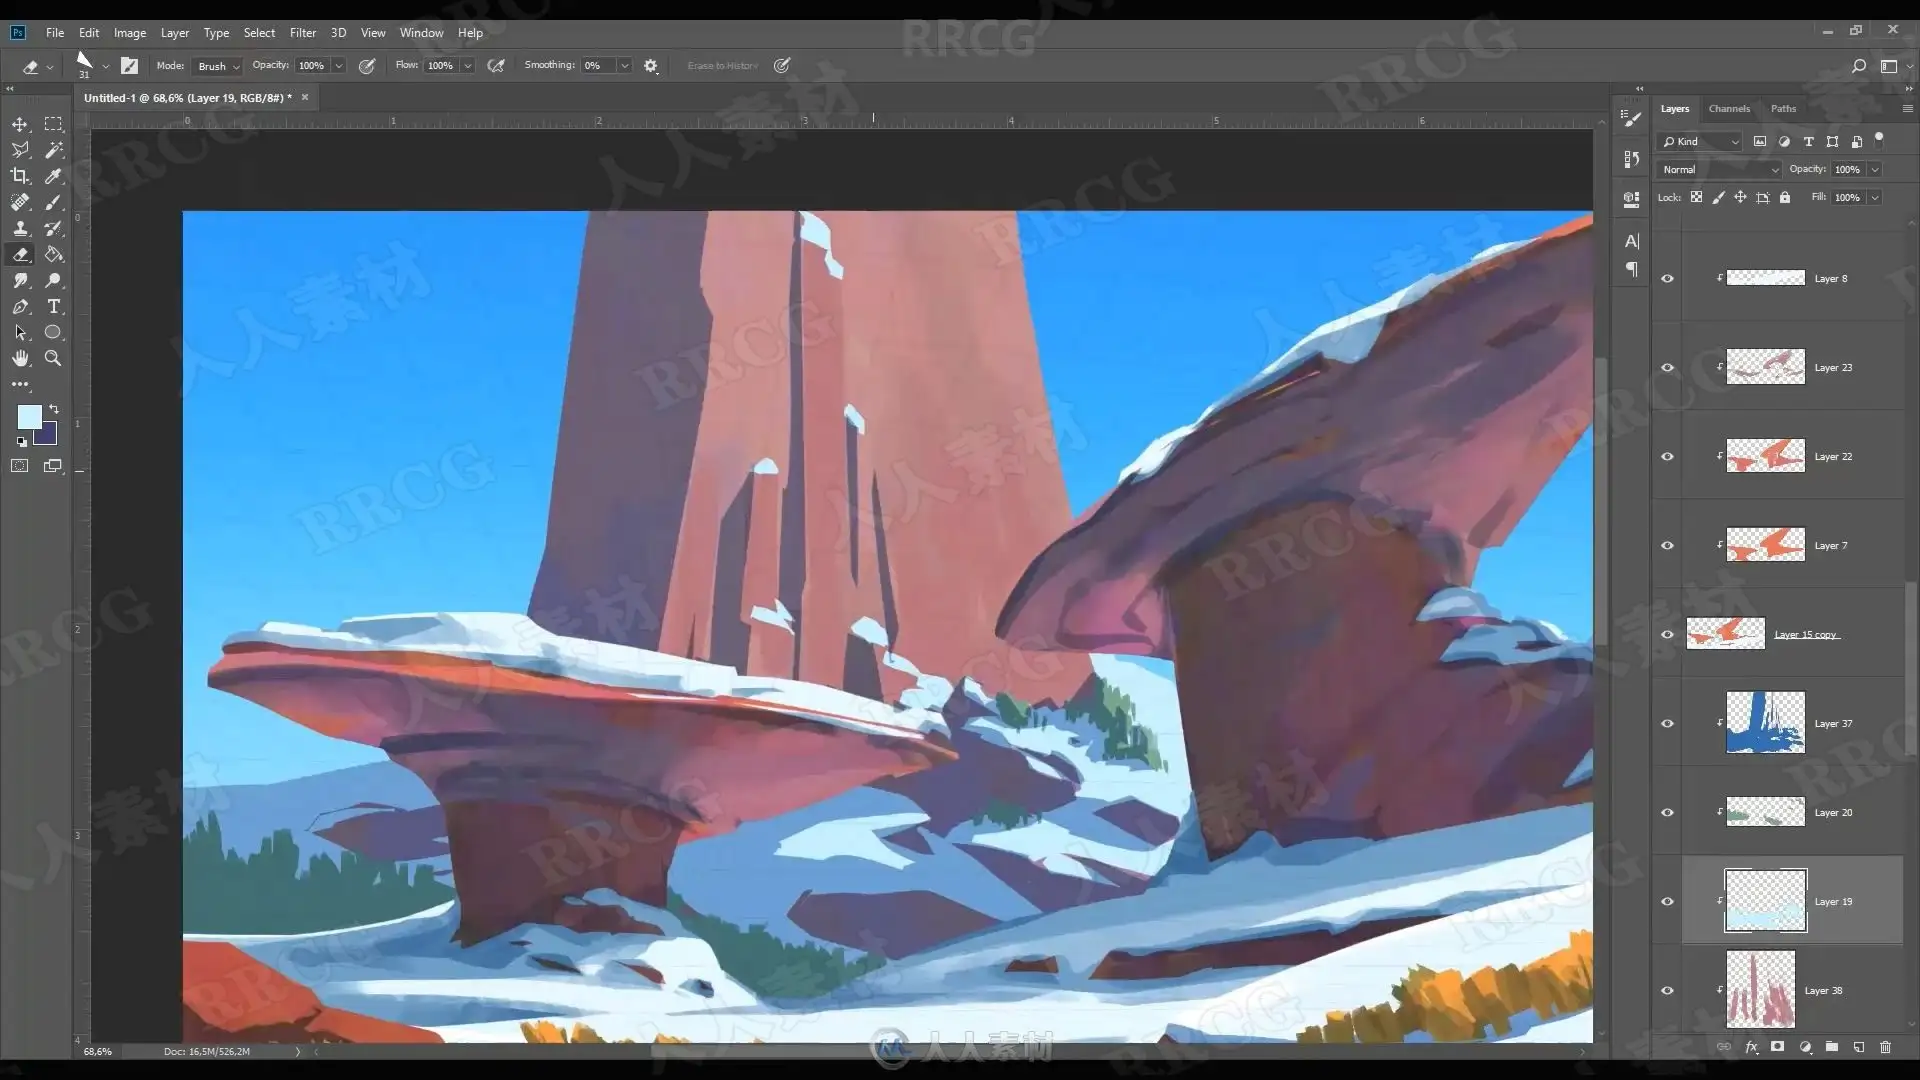Switch to the Paths tab
The height and width of the screenshot is (1080, 1920).
[x=1783, y=108]
